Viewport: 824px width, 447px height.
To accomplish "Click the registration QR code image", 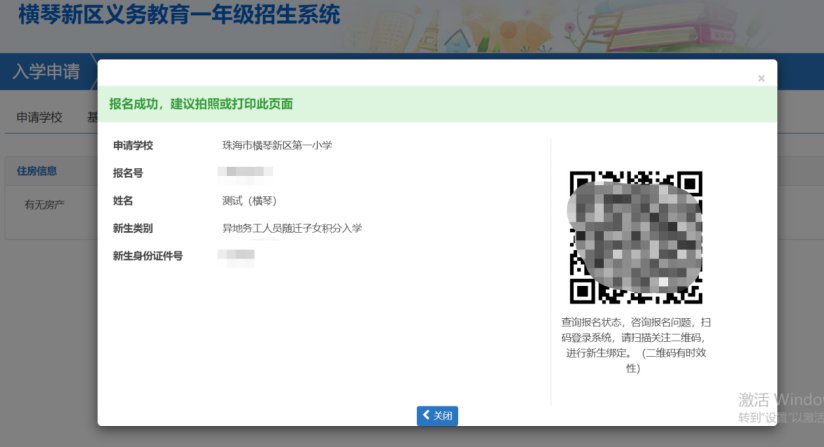I will coord(636,237).
